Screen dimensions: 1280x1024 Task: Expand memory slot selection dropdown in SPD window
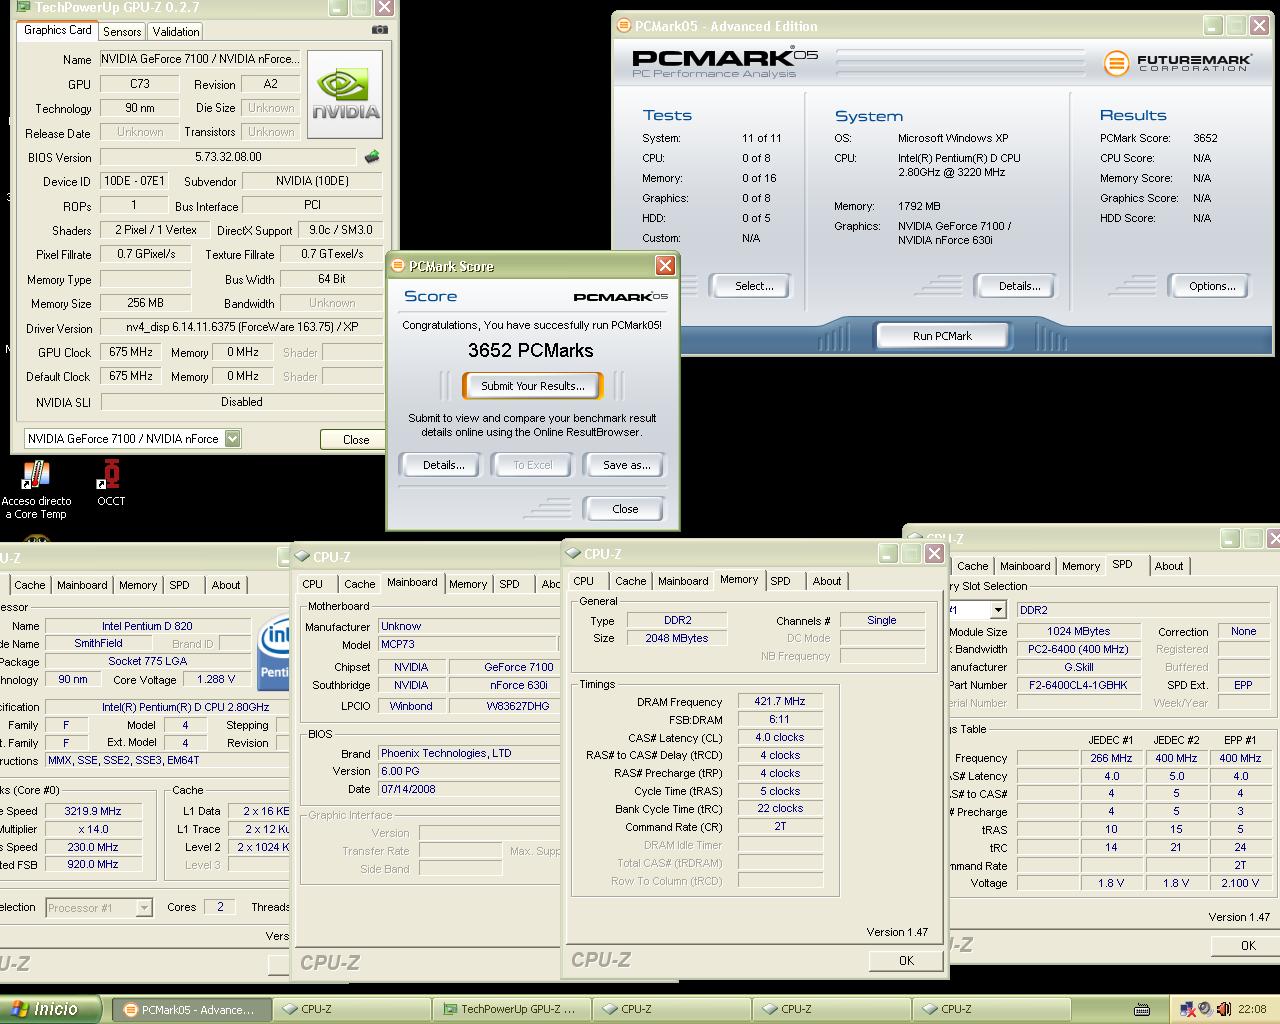997,610
